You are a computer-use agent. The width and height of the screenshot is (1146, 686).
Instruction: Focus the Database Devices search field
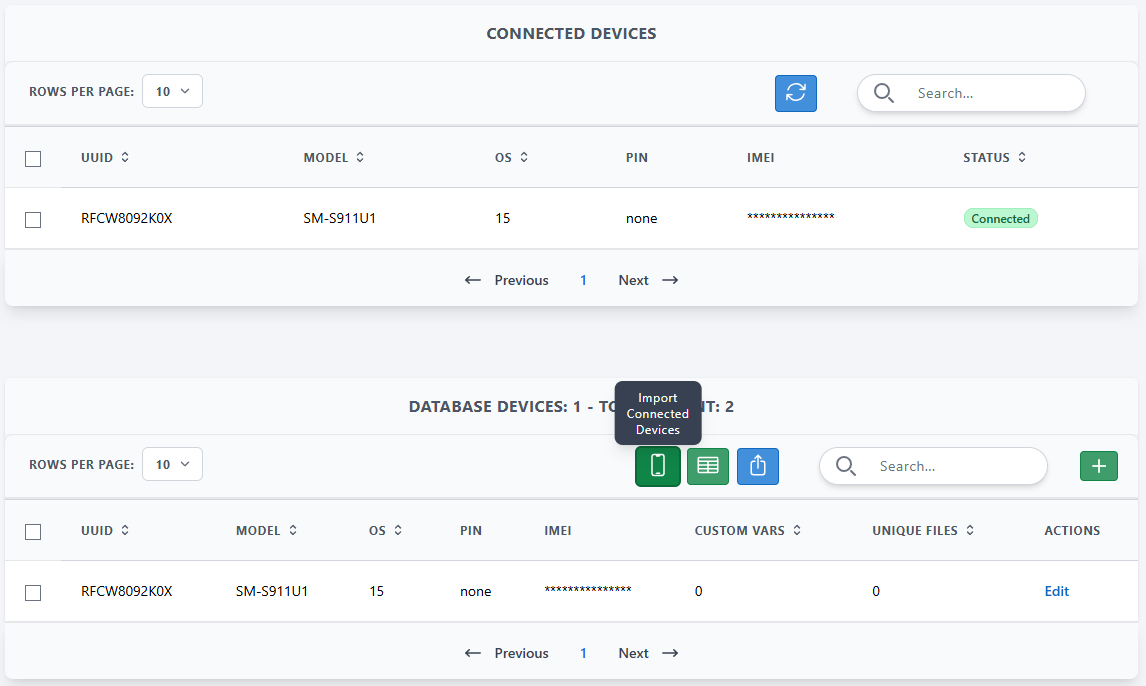pyautogui.click(x=933, y=466)
